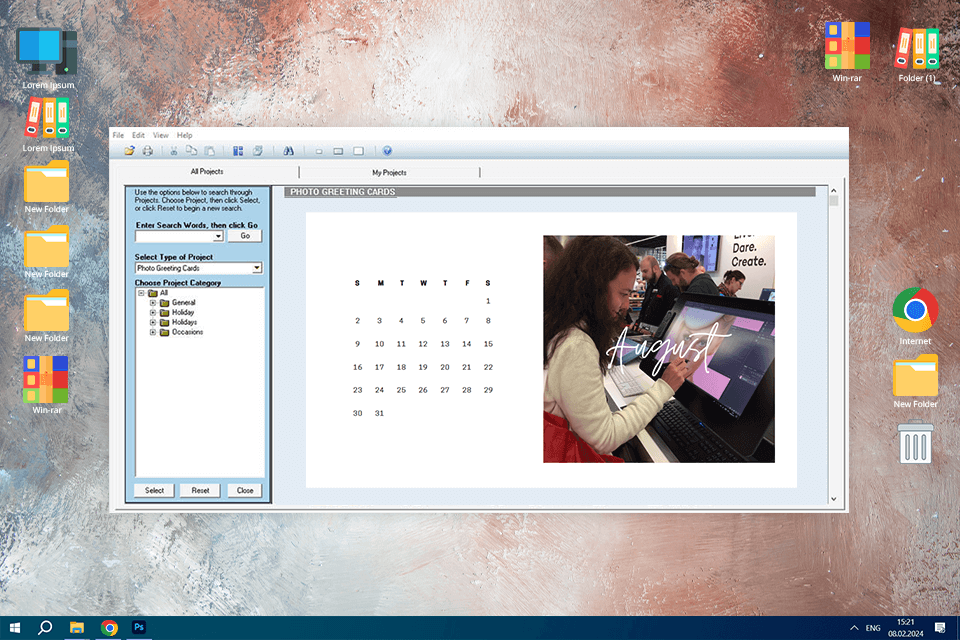Select the Occasions folder in tree
The height and width of the screenshot is (640, 960).
click(181, 332)
